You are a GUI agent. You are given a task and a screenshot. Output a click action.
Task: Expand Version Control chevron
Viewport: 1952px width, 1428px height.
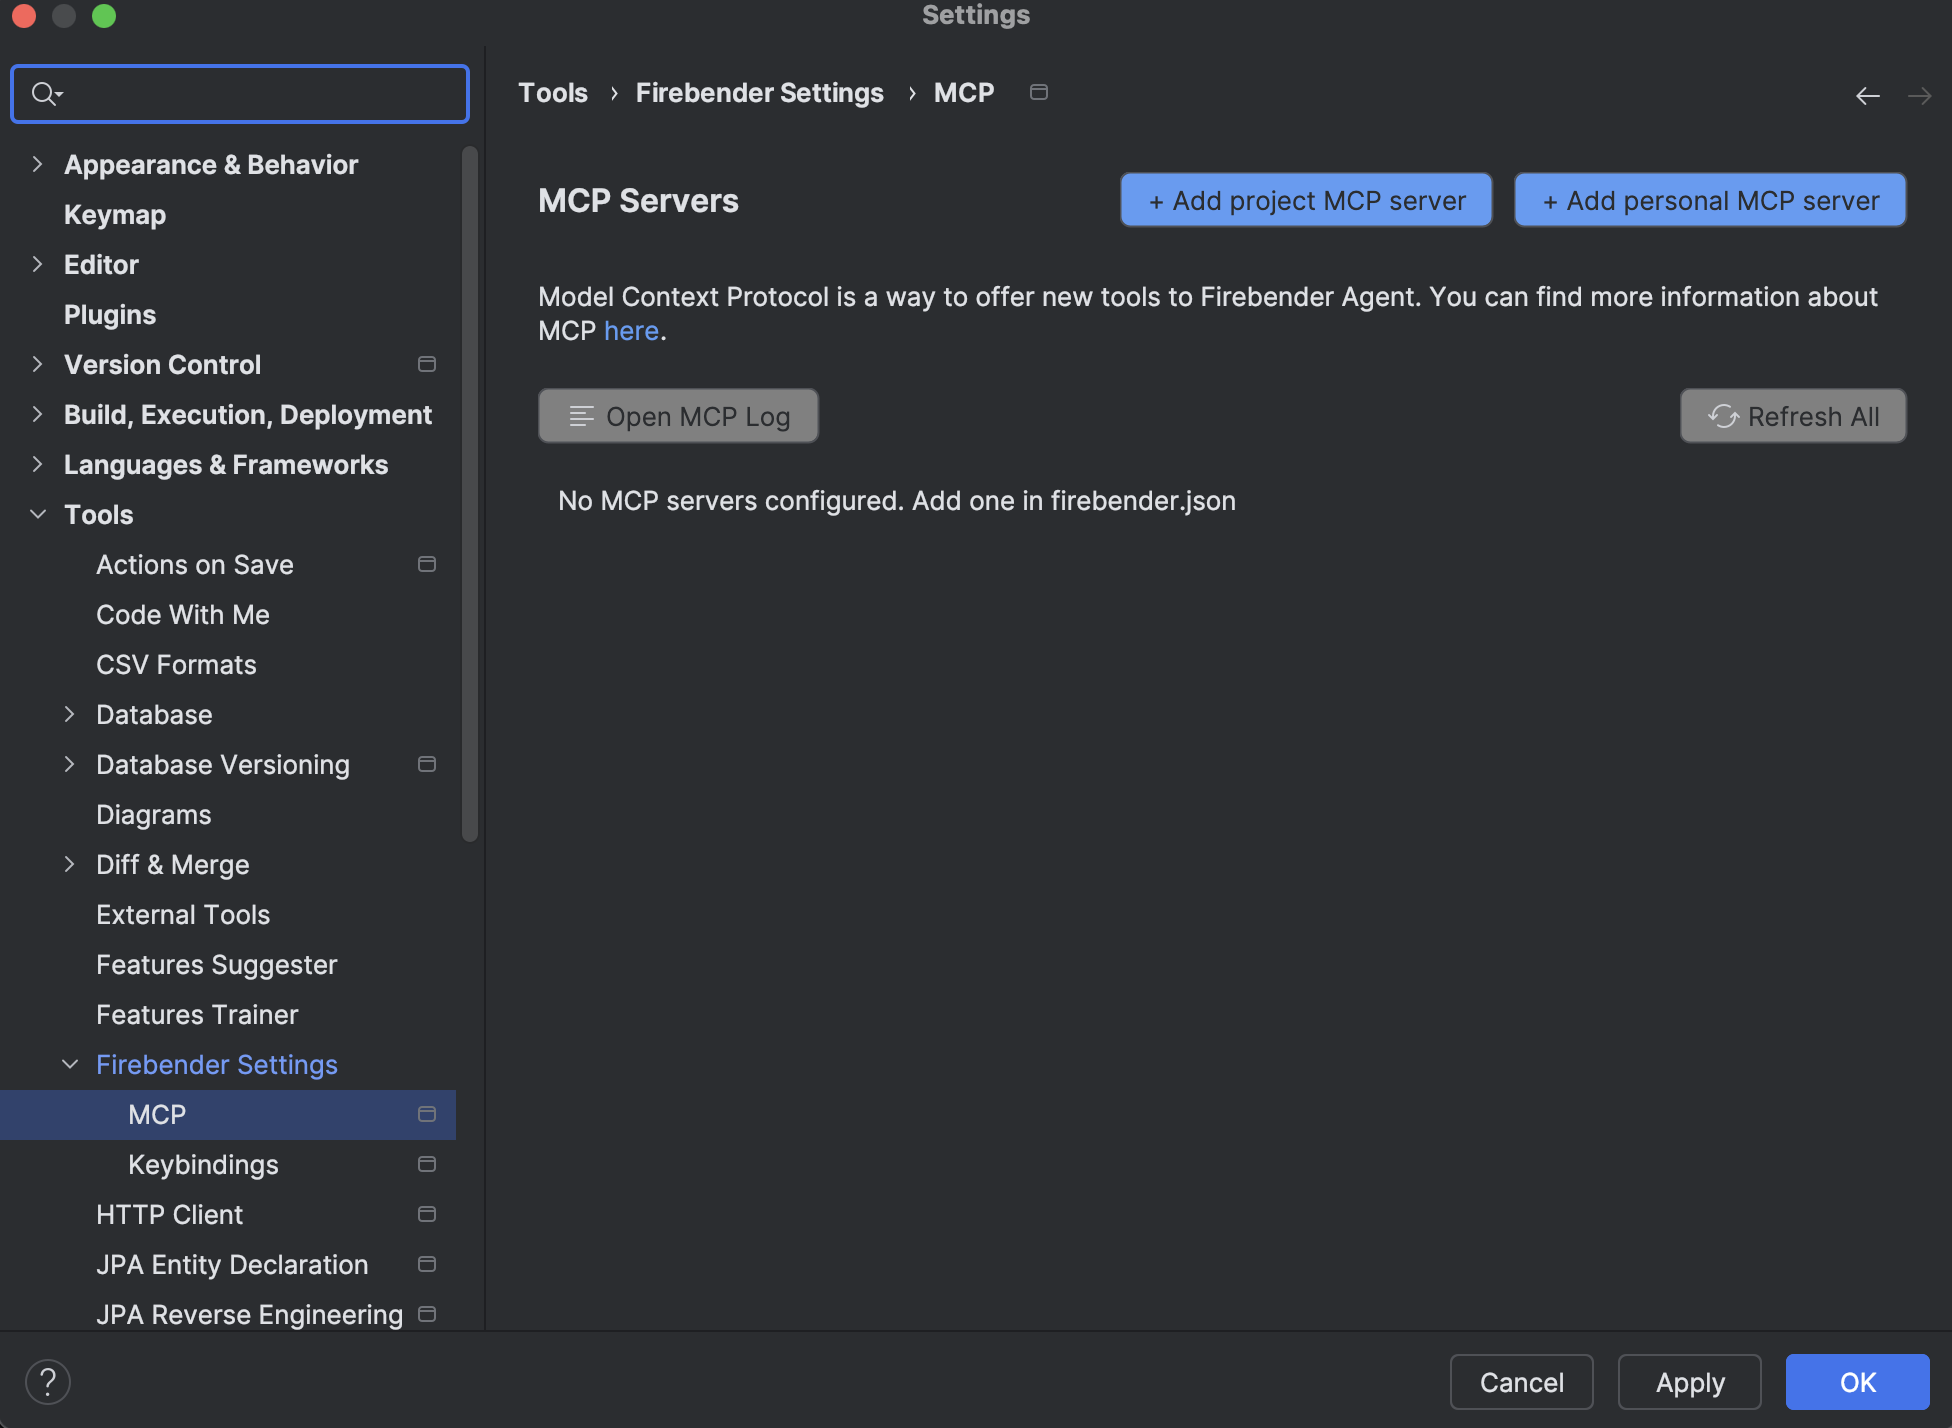coord(37,364)
